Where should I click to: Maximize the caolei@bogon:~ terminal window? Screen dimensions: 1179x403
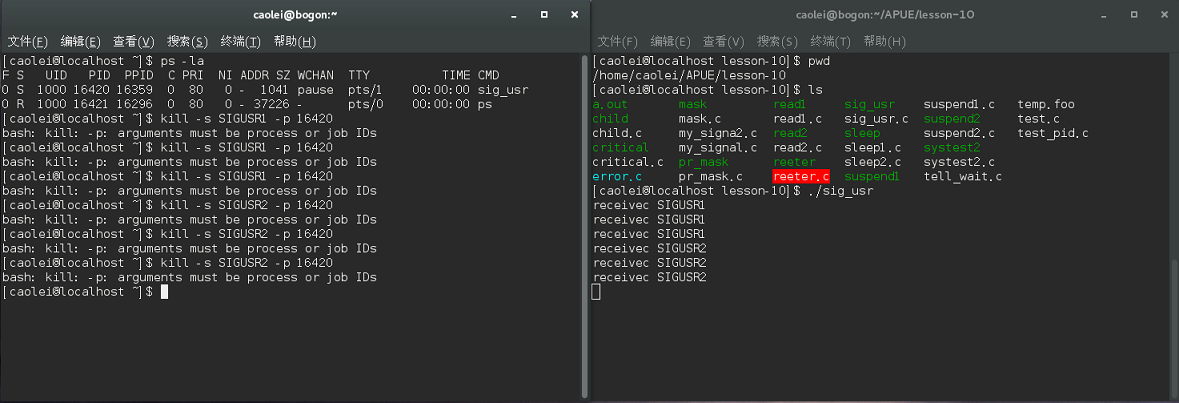544,14
